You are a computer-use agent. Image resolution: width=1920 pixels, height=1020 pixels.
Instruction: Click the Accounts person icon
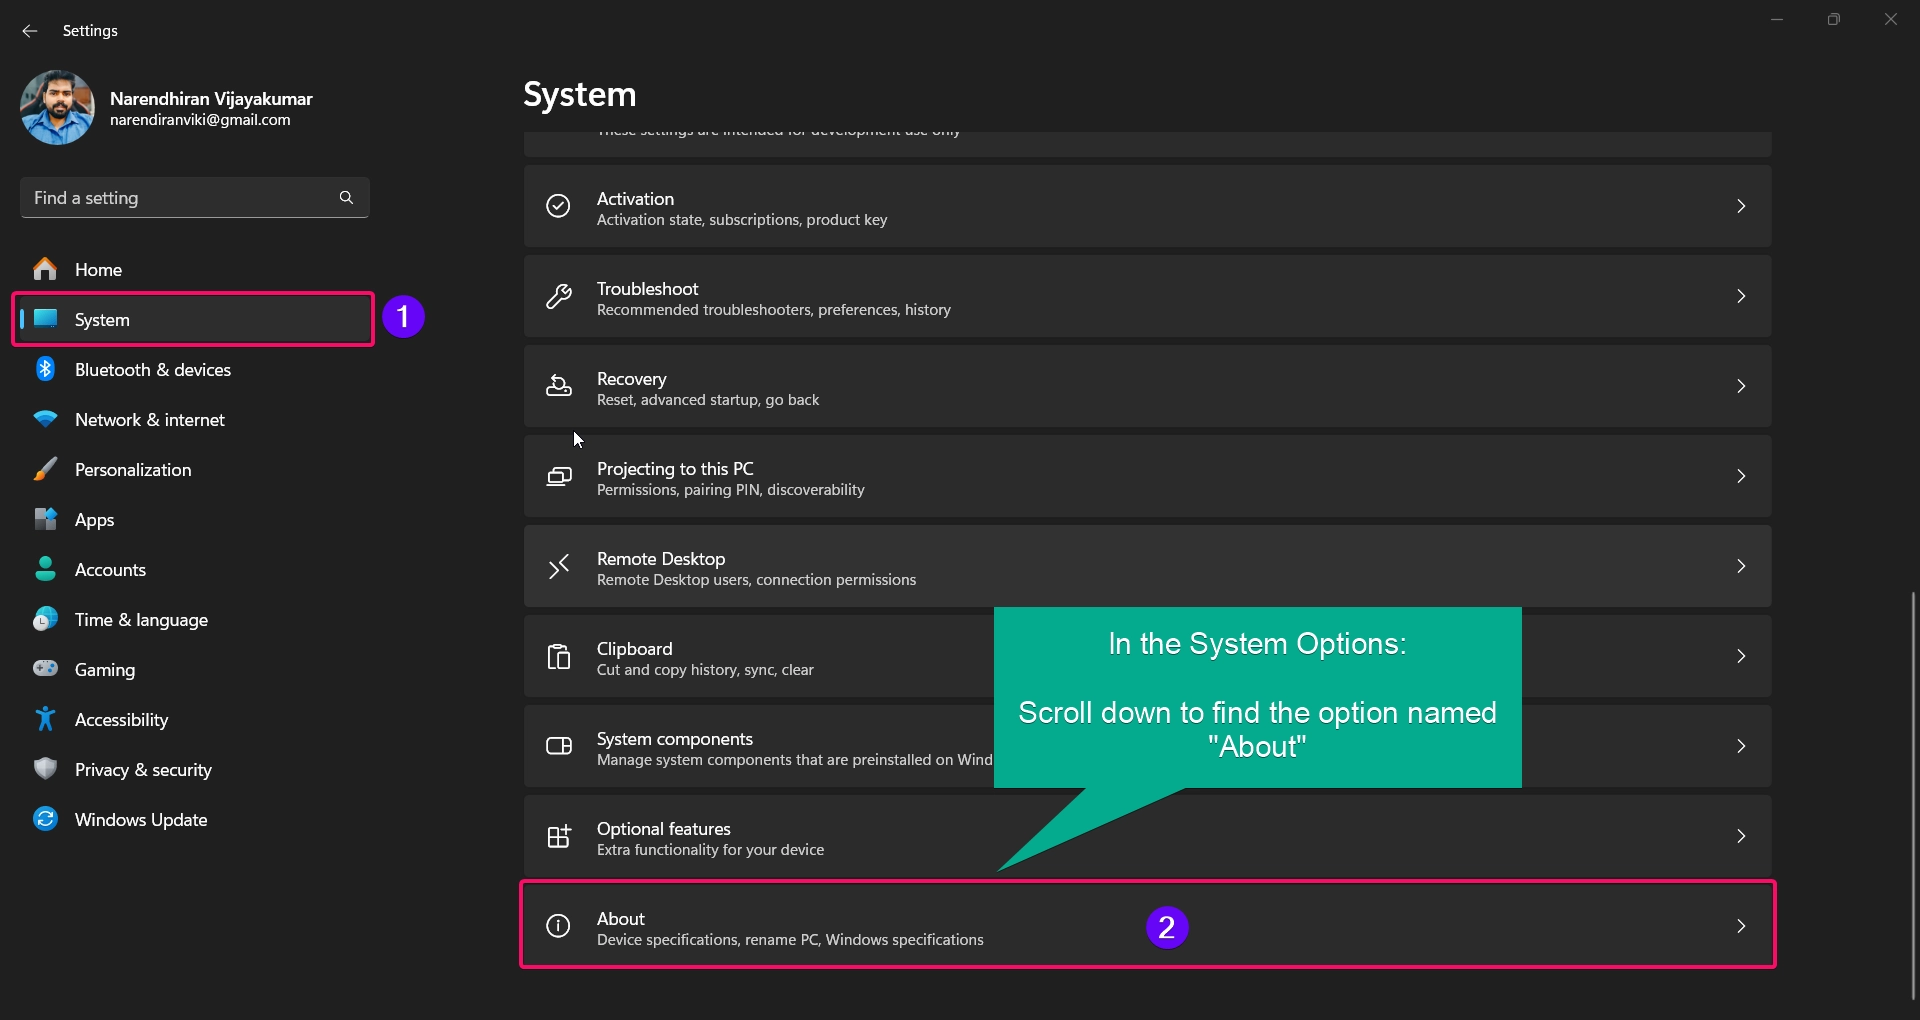point(45,569)
